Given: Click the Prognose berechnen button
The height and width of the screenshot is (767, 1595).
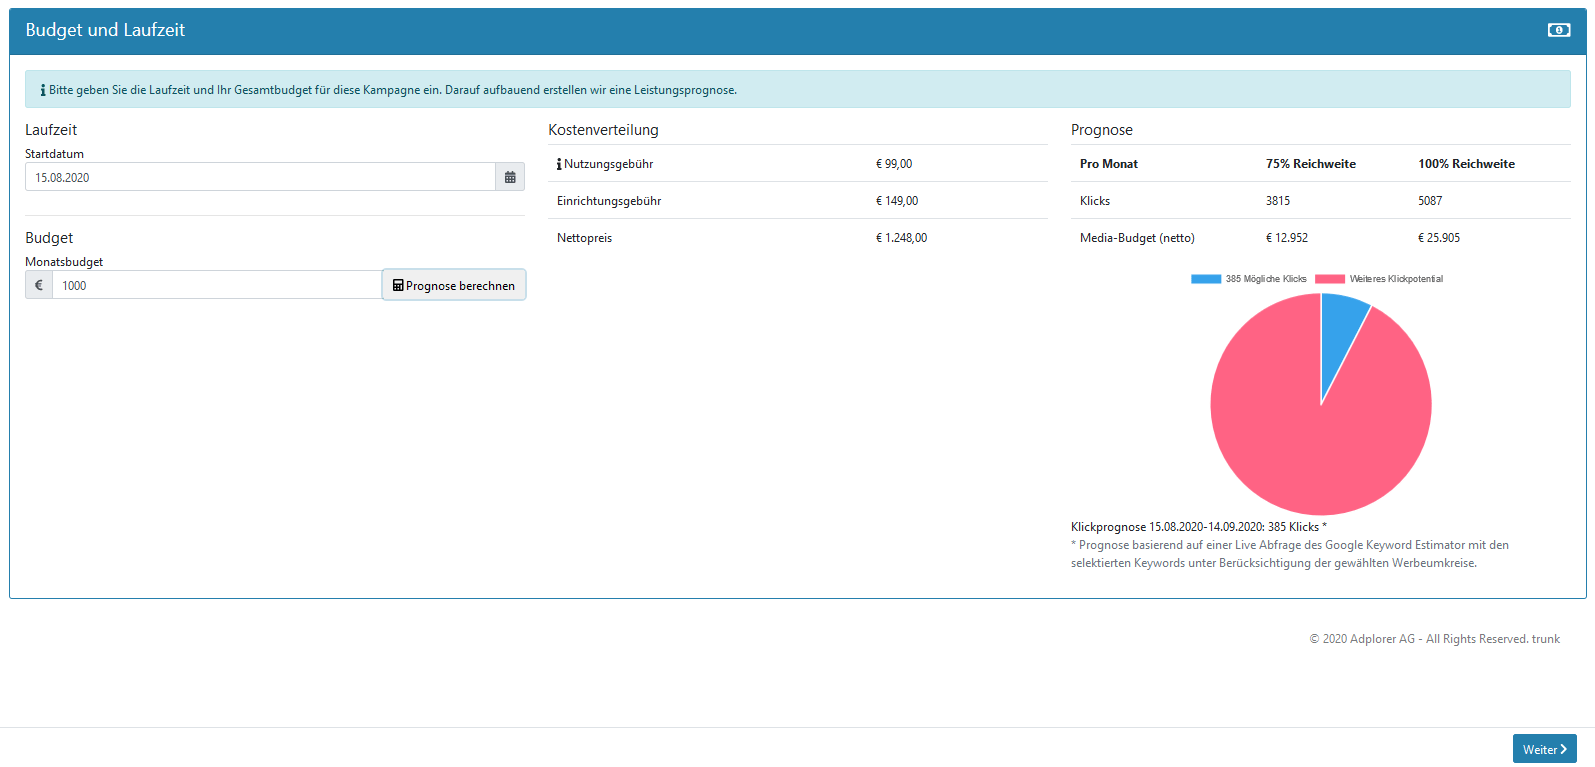Looking at the screenshot, I should point(454,285).
